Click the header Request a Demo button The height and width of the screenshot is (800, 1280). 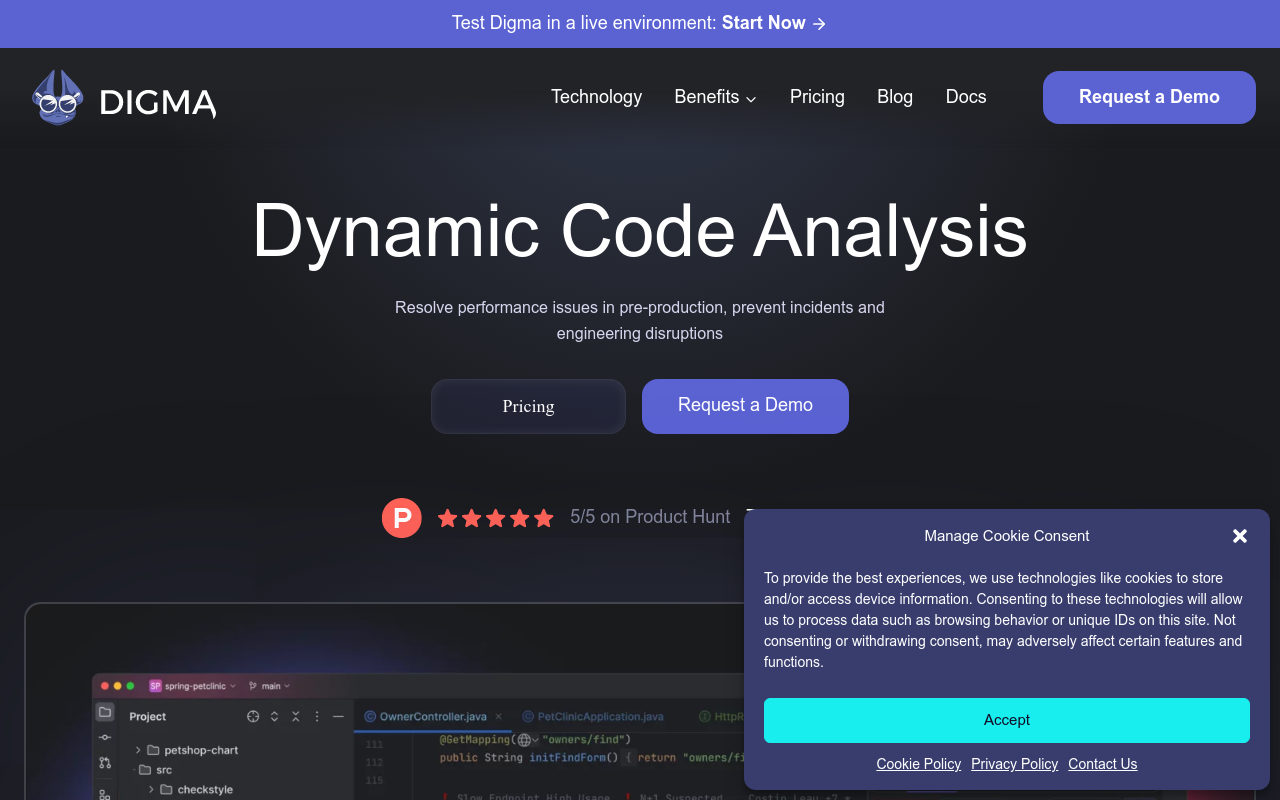pos(1149,97)
